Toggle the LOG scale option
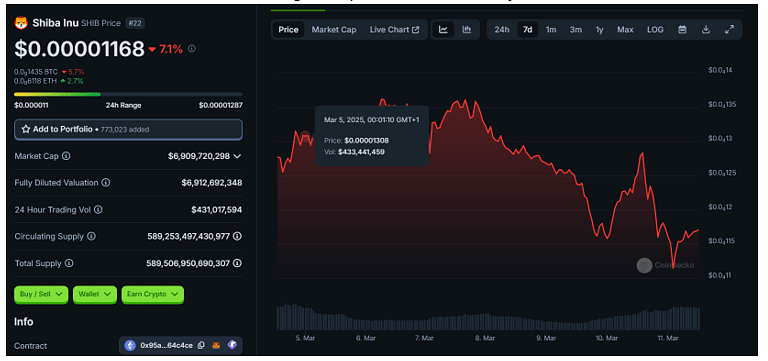This screenshot has width=768, height=361. pyautogui.click(x=655, y=29)
